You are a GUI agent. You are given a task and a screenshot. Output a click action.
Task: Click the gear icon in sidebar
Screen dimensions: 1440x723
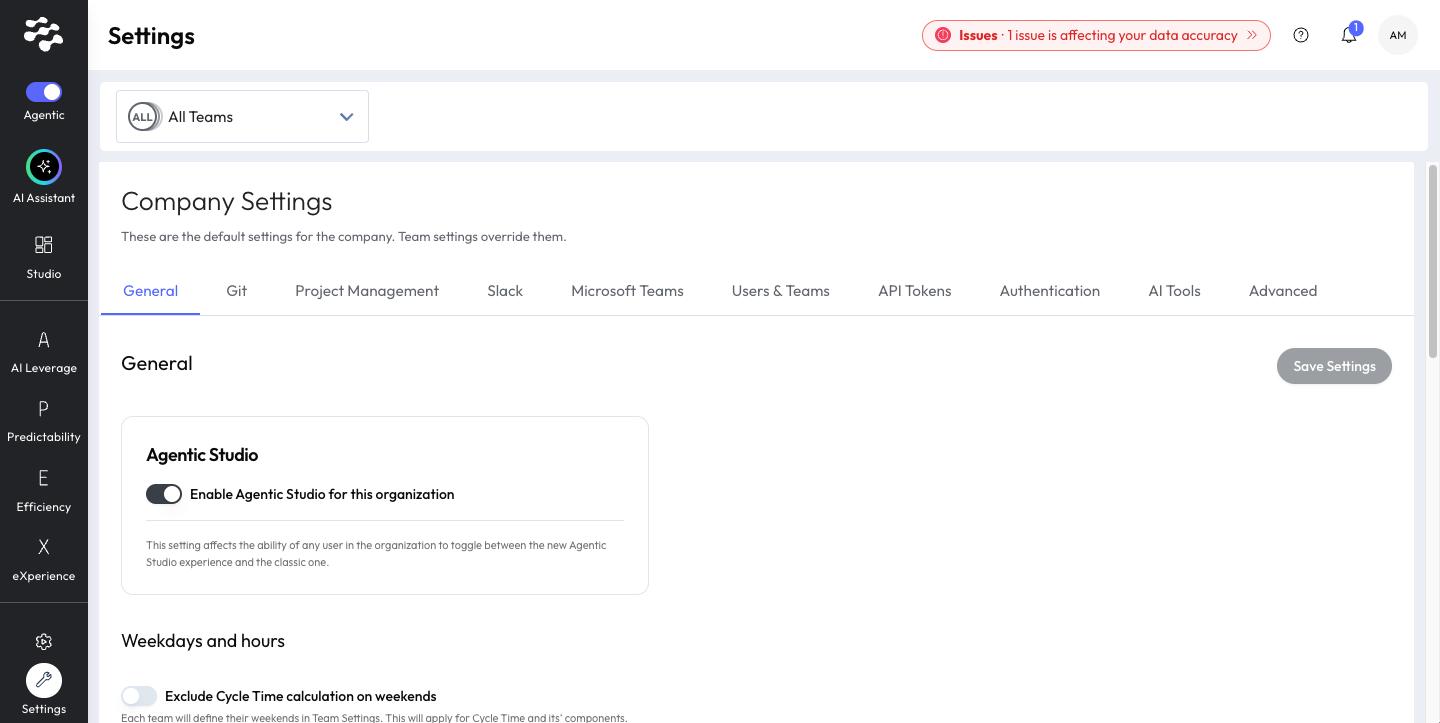(44, 642)
